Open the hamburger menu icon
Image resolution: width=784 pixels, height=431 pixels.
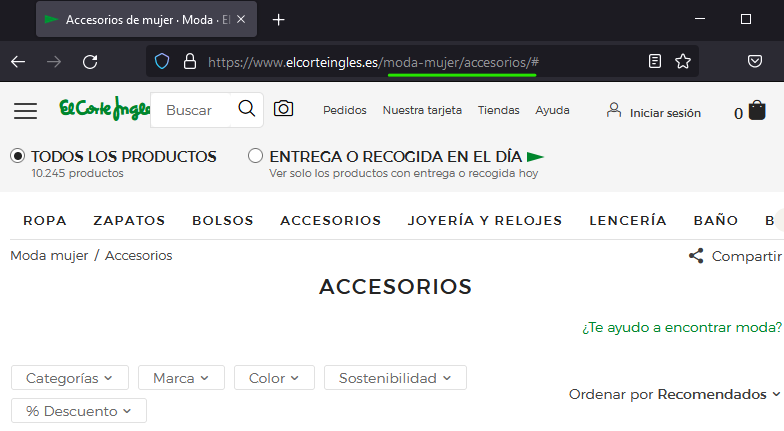tap(25, 110)
